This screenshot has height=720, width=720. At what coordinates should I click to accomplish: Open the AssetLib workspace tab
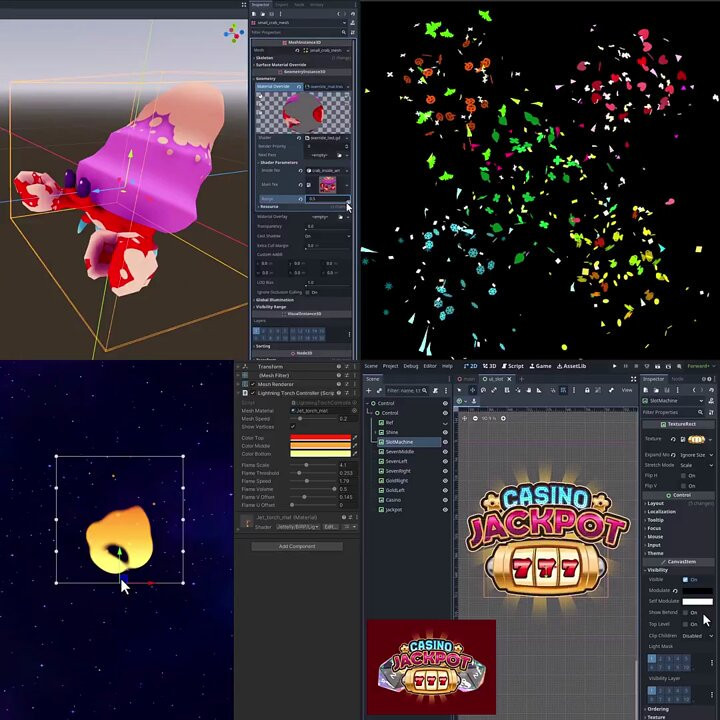571,366
